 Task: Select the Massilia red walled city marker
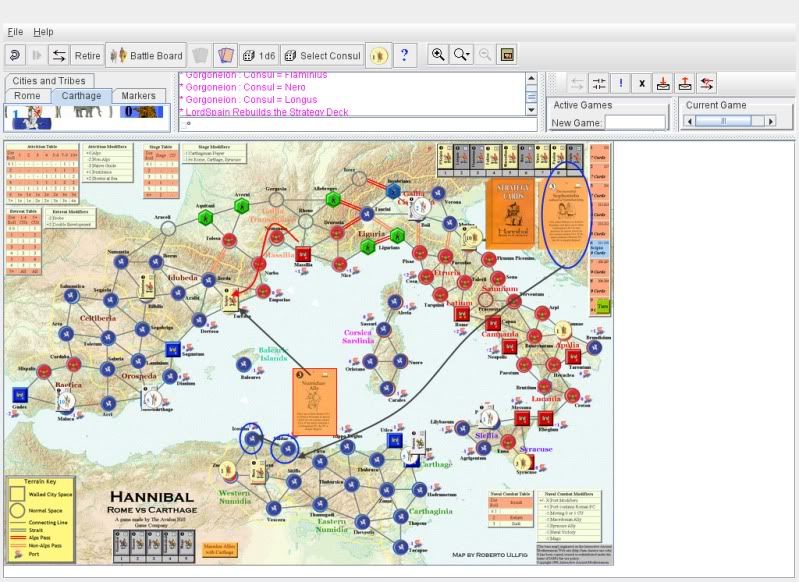[303, 253]
